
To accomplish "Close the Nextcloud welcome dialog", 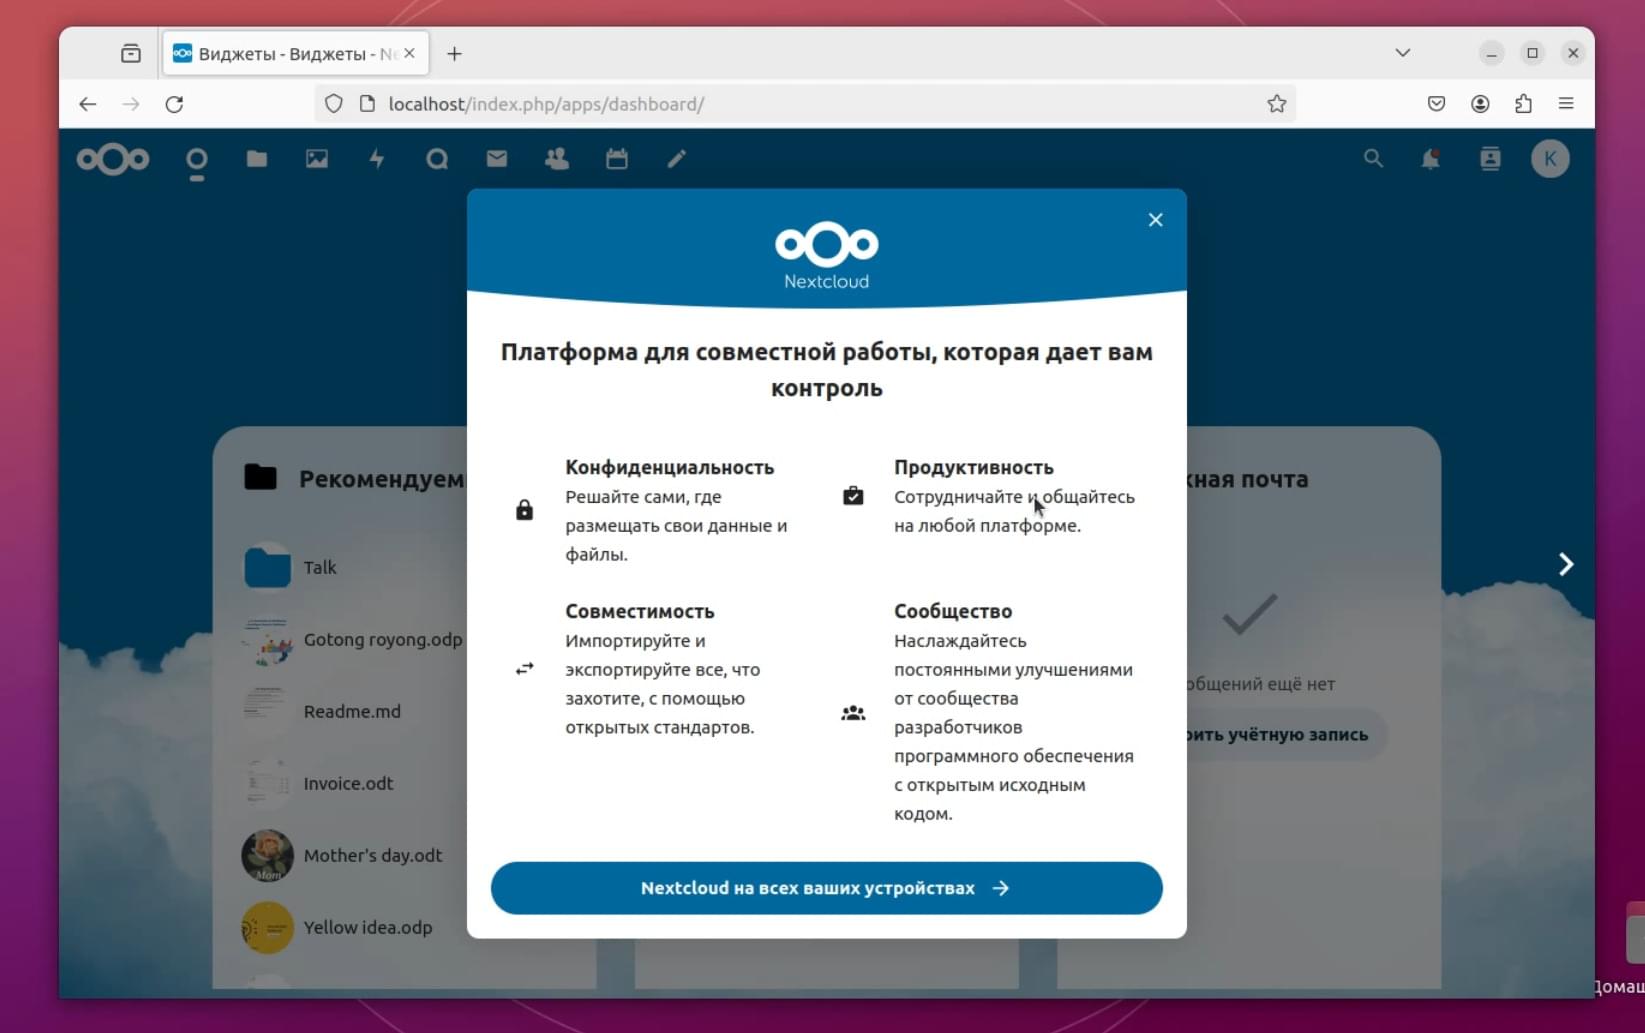I will (1156, 220).
